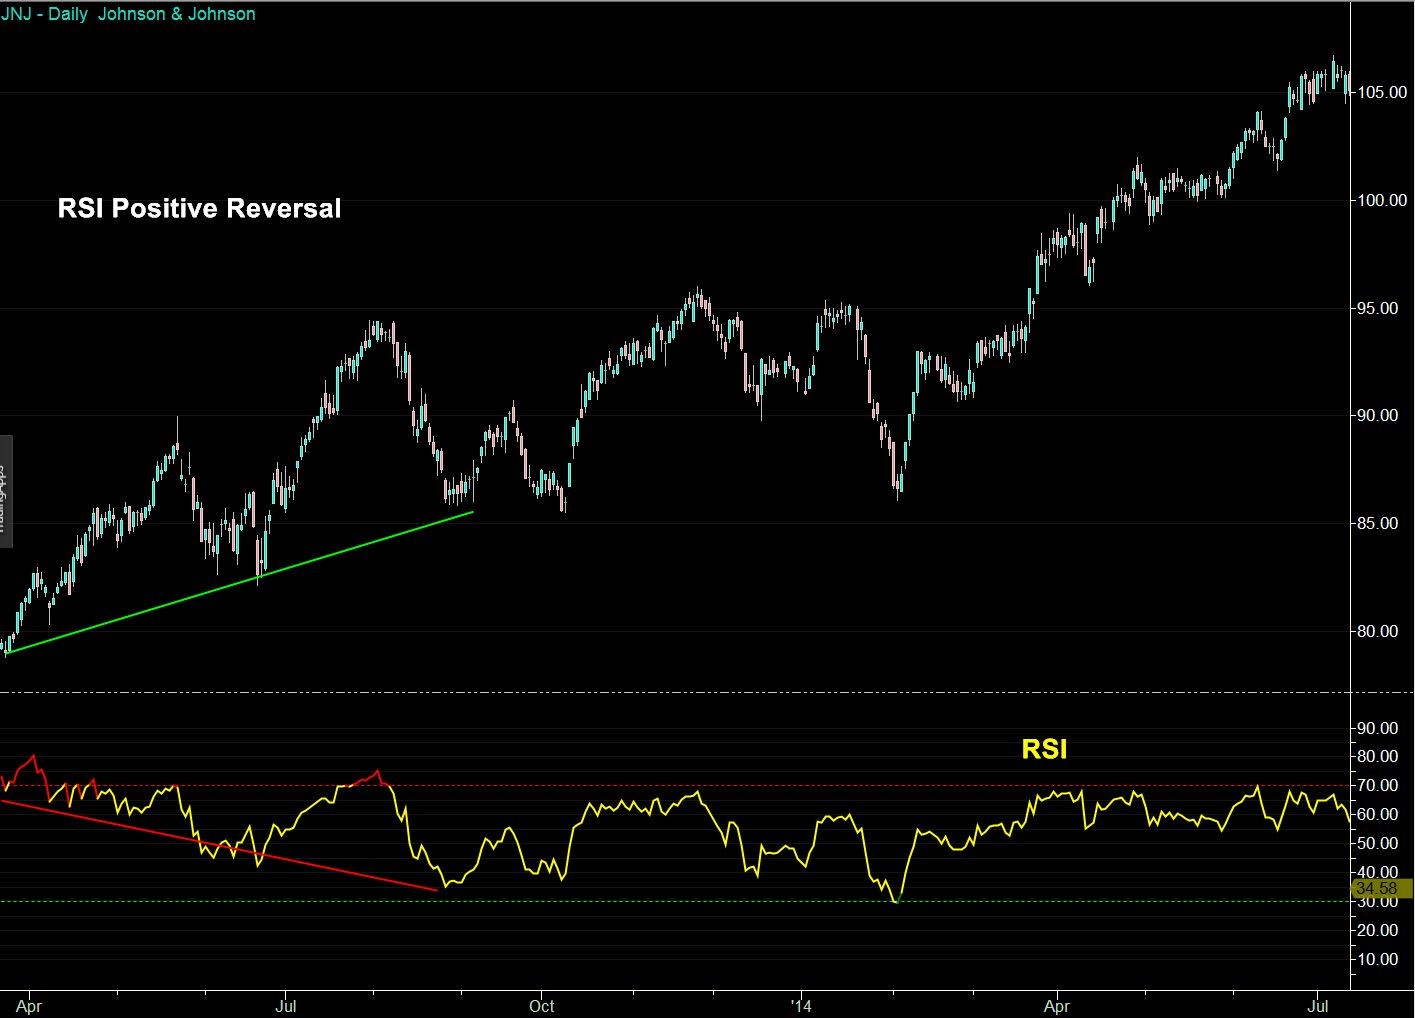
Task: Click the panel divider between price and RSI
Action: click(670, 690)
